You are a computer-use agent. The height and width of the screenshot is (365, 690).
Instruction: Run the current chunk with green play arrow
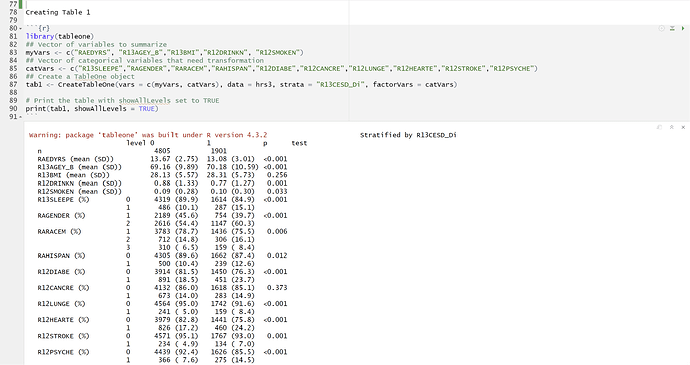[683, 28]
